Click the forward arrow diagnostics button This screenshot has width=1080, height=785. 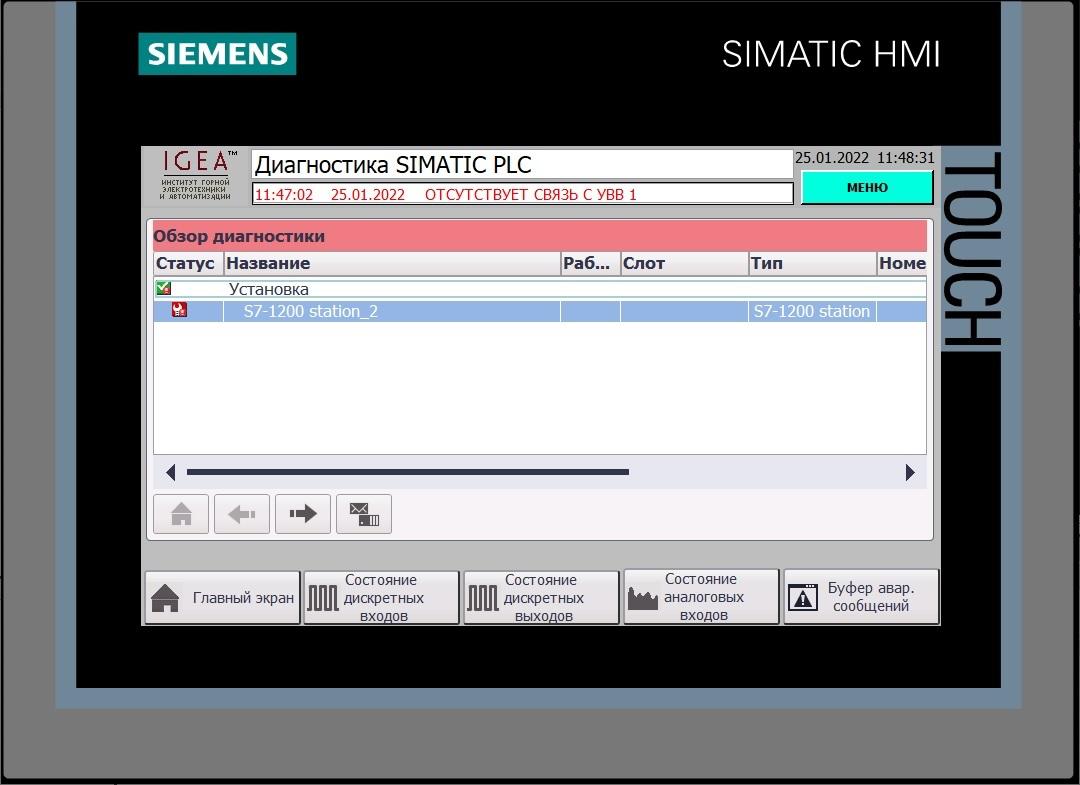(x=303, y=514)
